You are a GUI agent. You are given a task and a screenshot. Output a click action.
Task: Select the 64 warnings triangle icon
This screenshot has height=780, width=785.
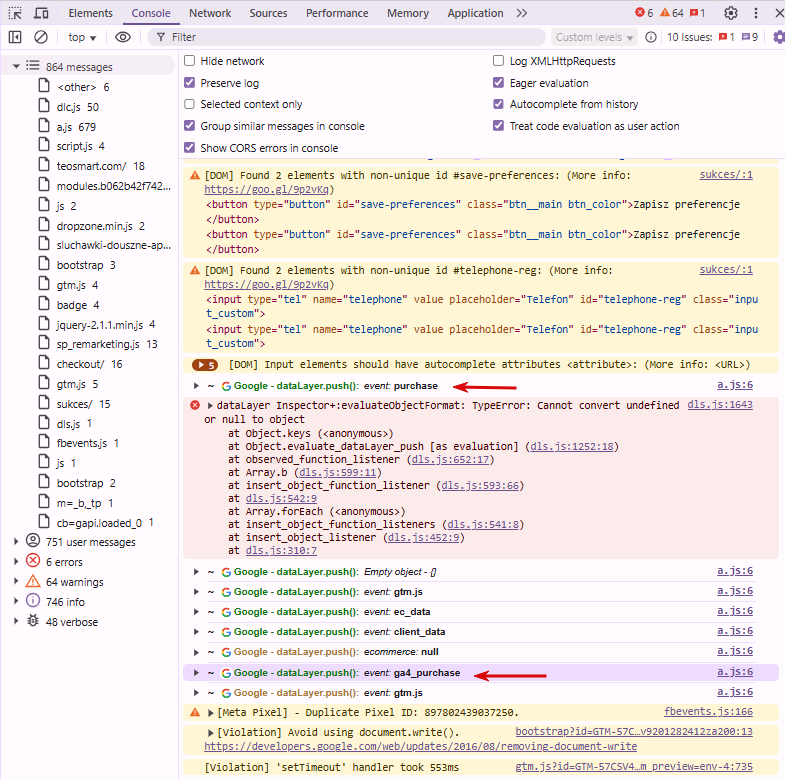pos(33,581)
